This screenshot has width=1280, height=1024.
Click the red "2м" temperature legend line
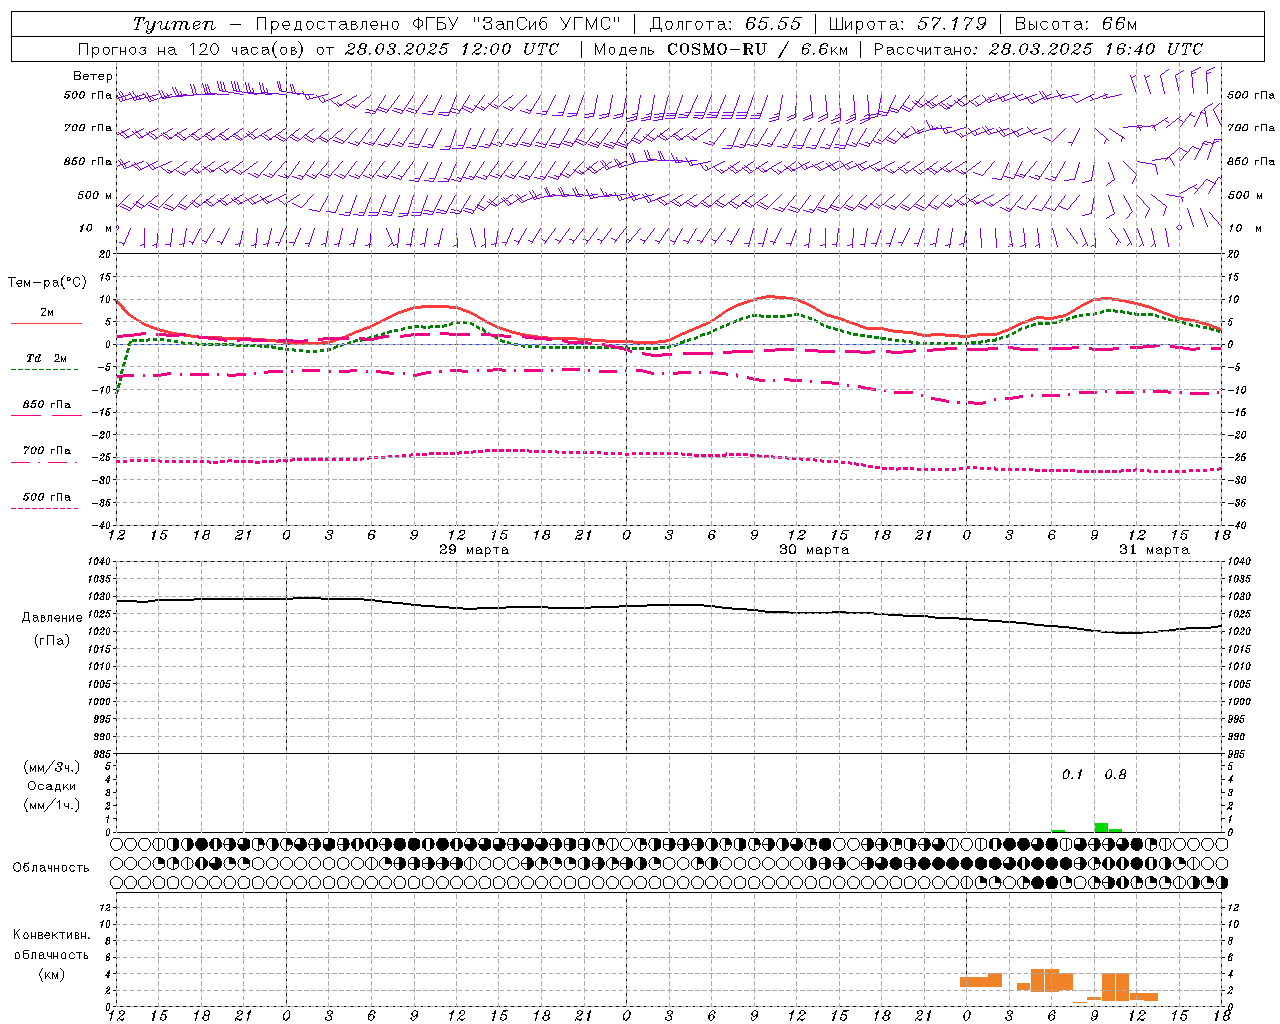click(x=46, y=323)
